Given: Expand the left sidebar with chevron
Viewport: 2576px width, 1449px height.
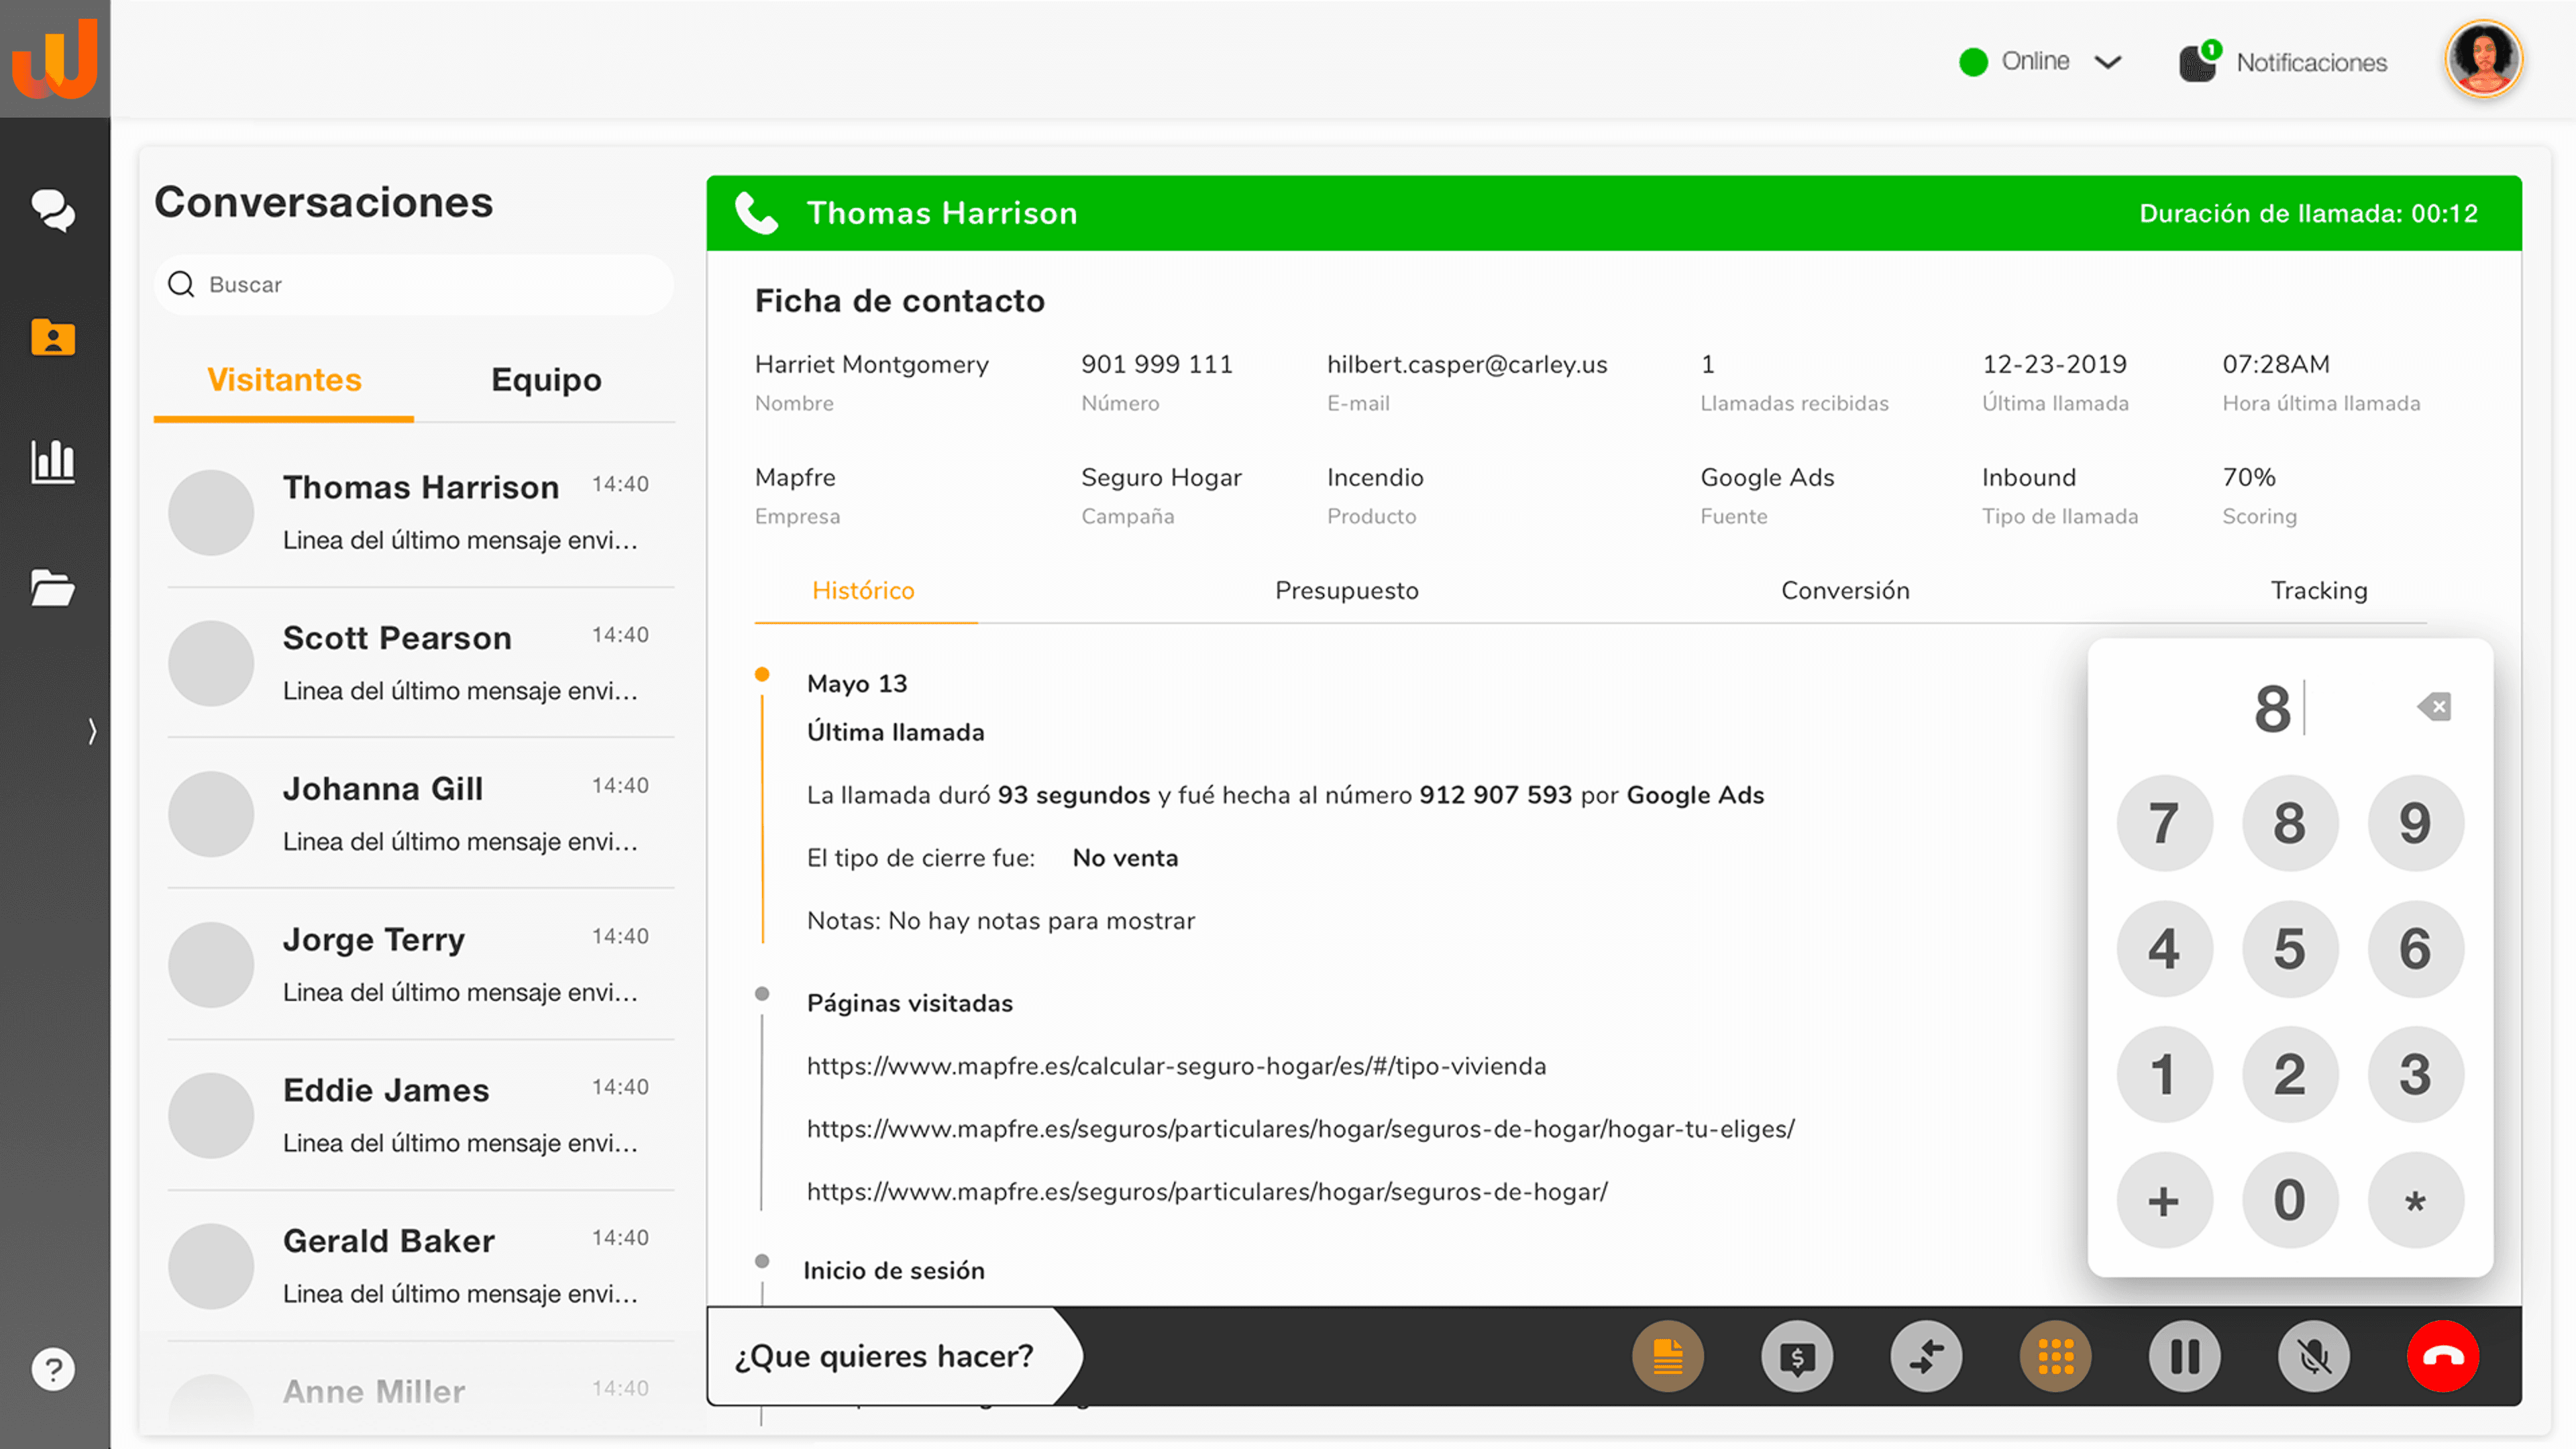Looking at the screenshot, I should pyautogui.click(x=92, y=731).
